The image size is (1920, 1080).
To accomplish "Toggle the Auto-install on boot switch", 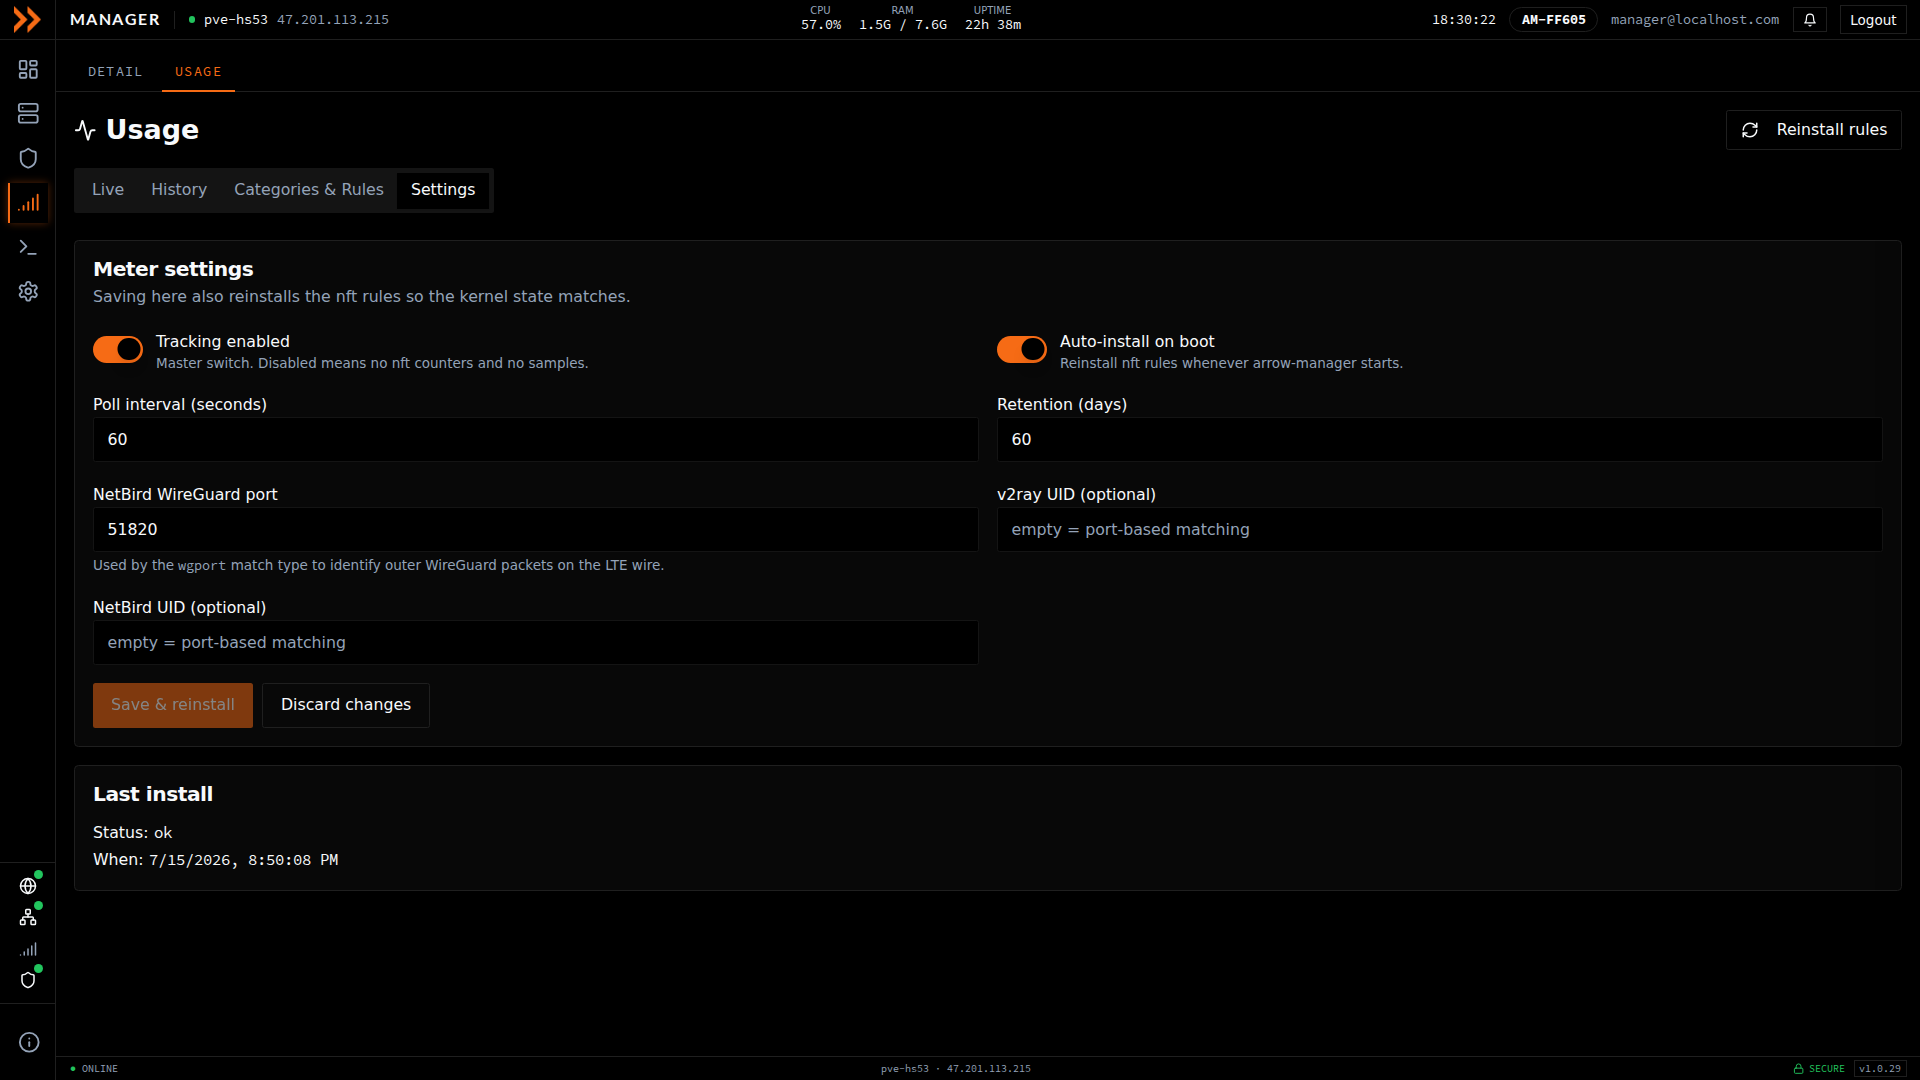I will pyautogui.click(x=1022, y=349).
